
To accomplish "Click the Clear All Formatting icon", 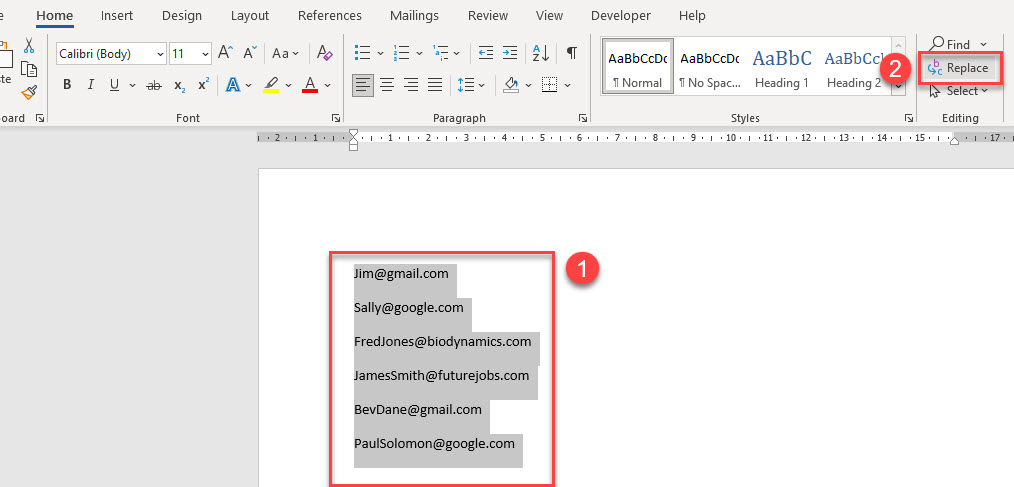I will 324,54.
